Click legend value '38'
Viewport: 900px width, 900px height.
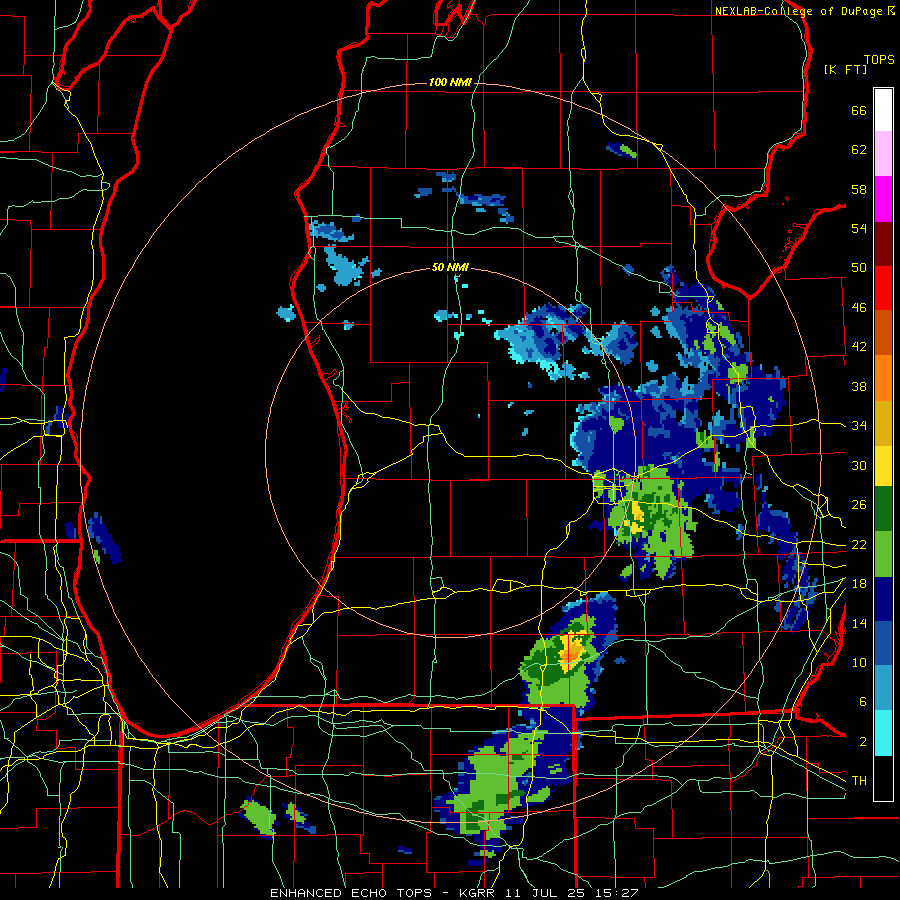coord(859,387)
